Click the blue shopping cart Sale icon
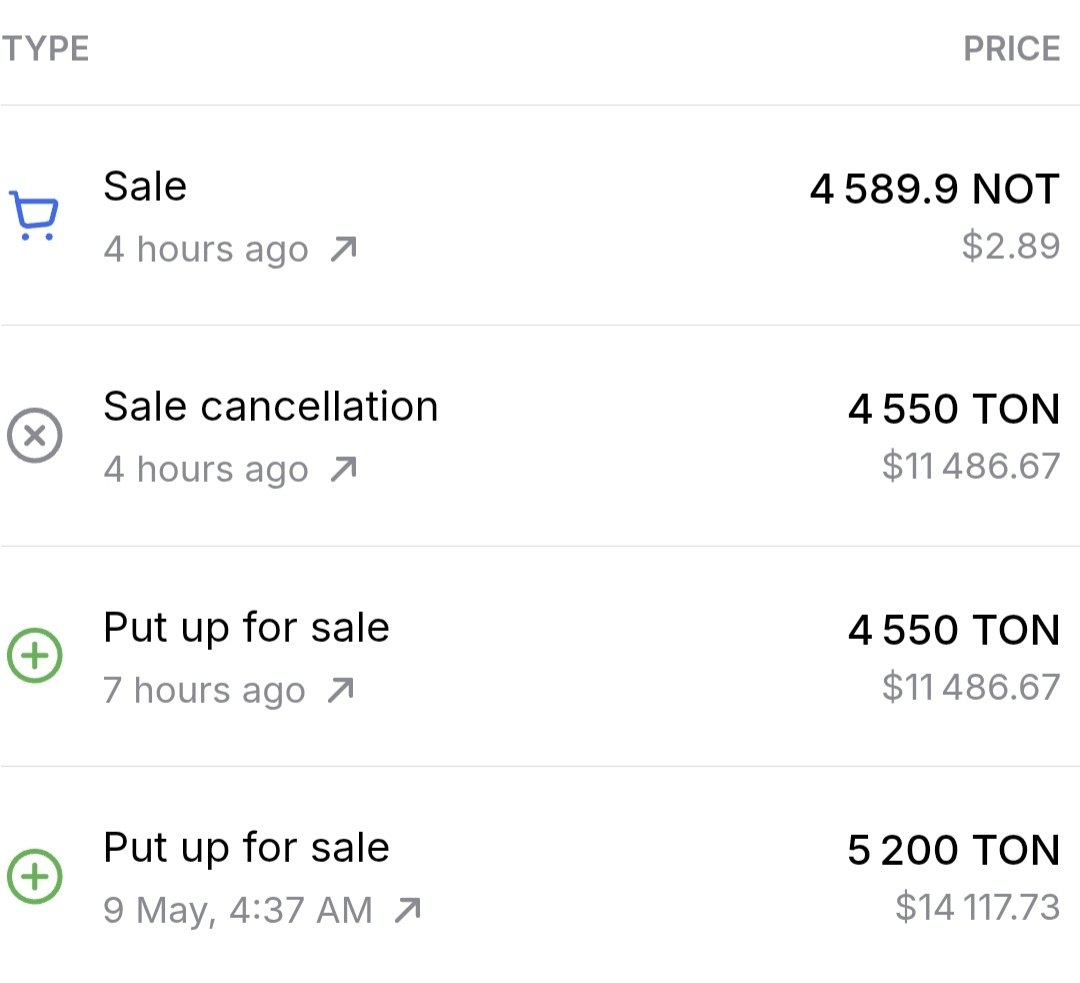The height and width of the screenshot is (983, 1080). pos(34,216)
